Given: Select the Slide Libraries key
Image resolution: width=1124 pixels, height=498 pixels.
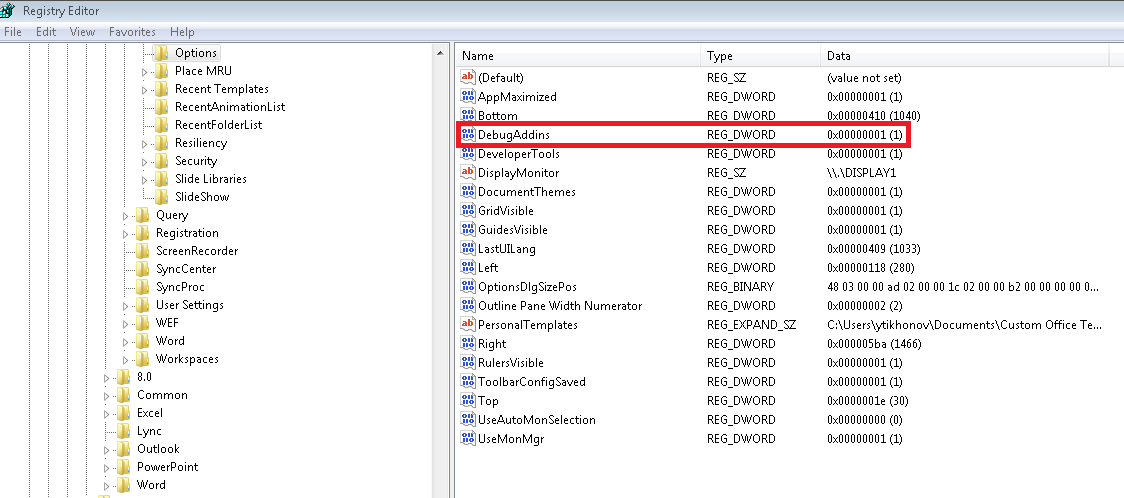Looking at the screenshot, I should click(x=210, y=179).
